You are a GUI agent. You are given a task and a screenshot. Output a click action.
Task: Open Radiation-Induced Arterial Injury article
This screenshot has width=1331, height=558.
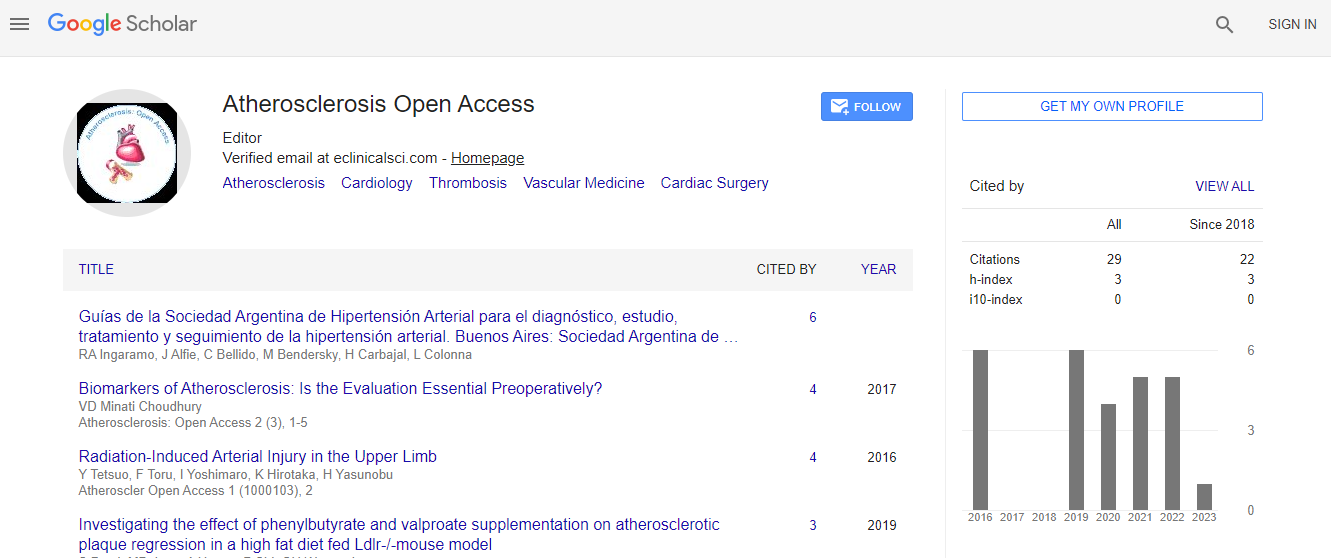[x=257, y=457]
